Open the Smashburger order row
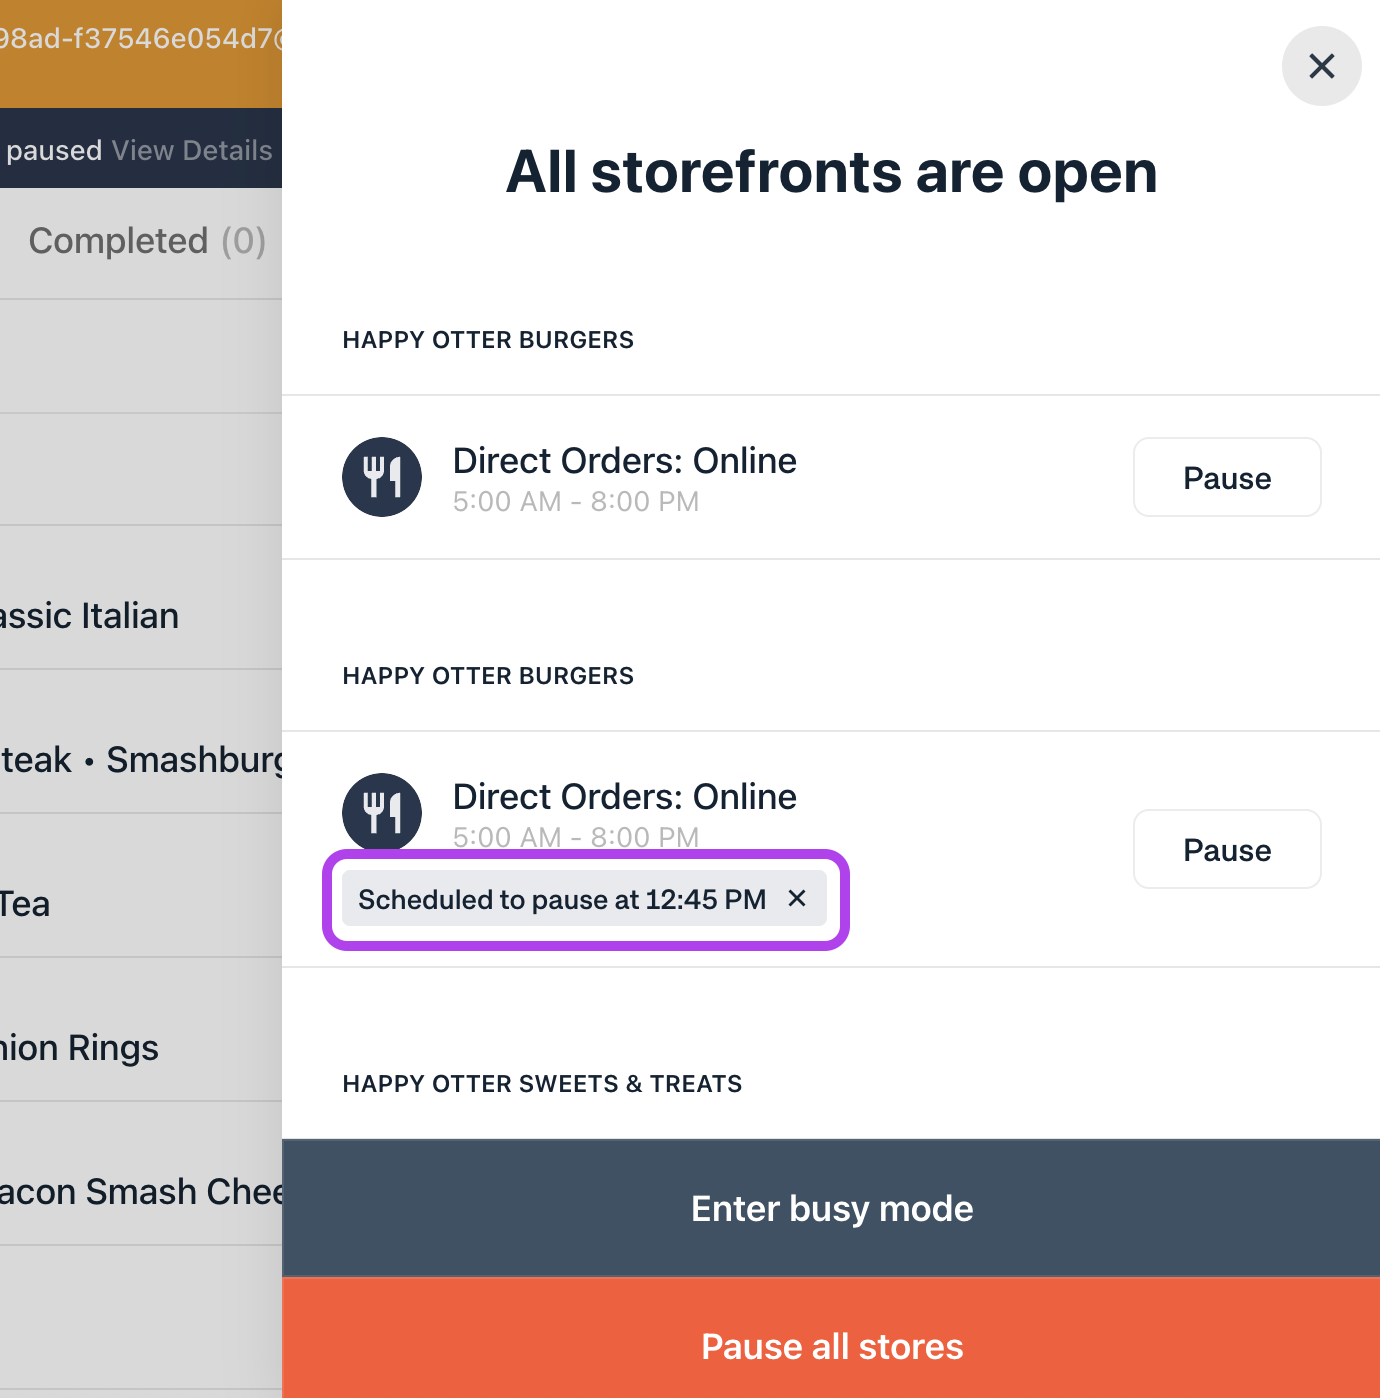1380x1398 pixels. [x=140, y=760]
